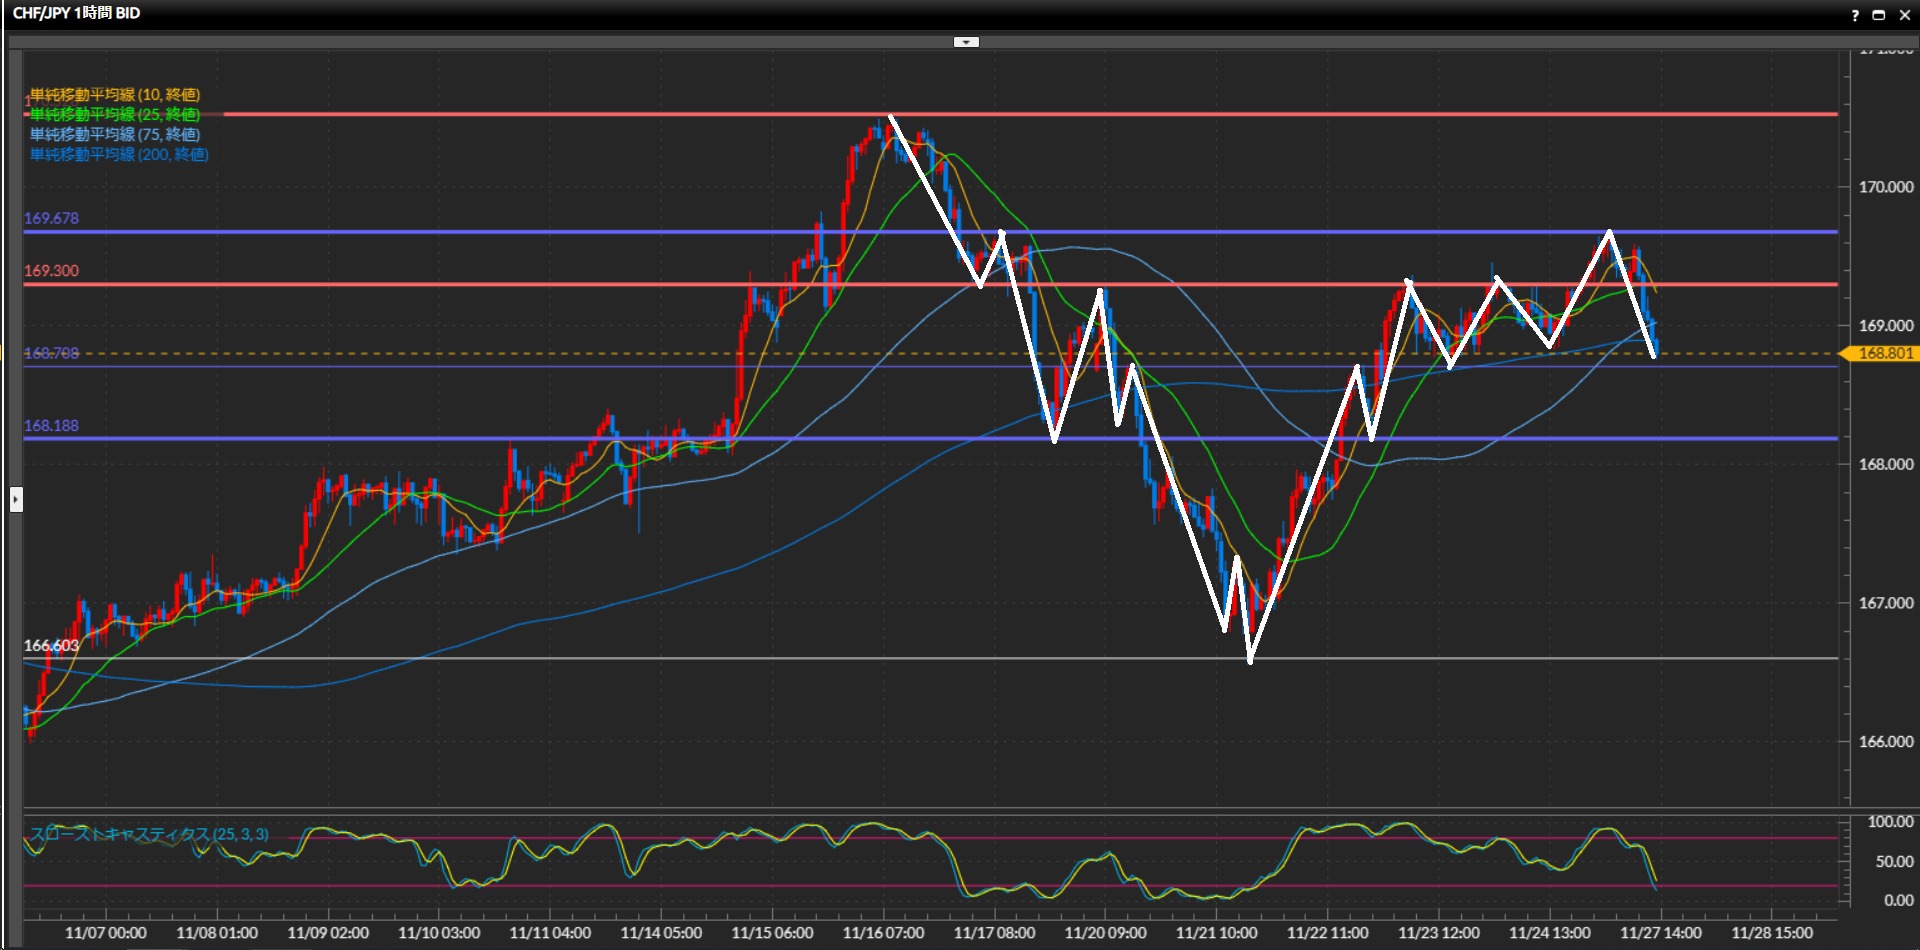The width and height of the screenshot is (1920, 950).
Task: Click the 75-period moving average label
Action: (115, 135)
